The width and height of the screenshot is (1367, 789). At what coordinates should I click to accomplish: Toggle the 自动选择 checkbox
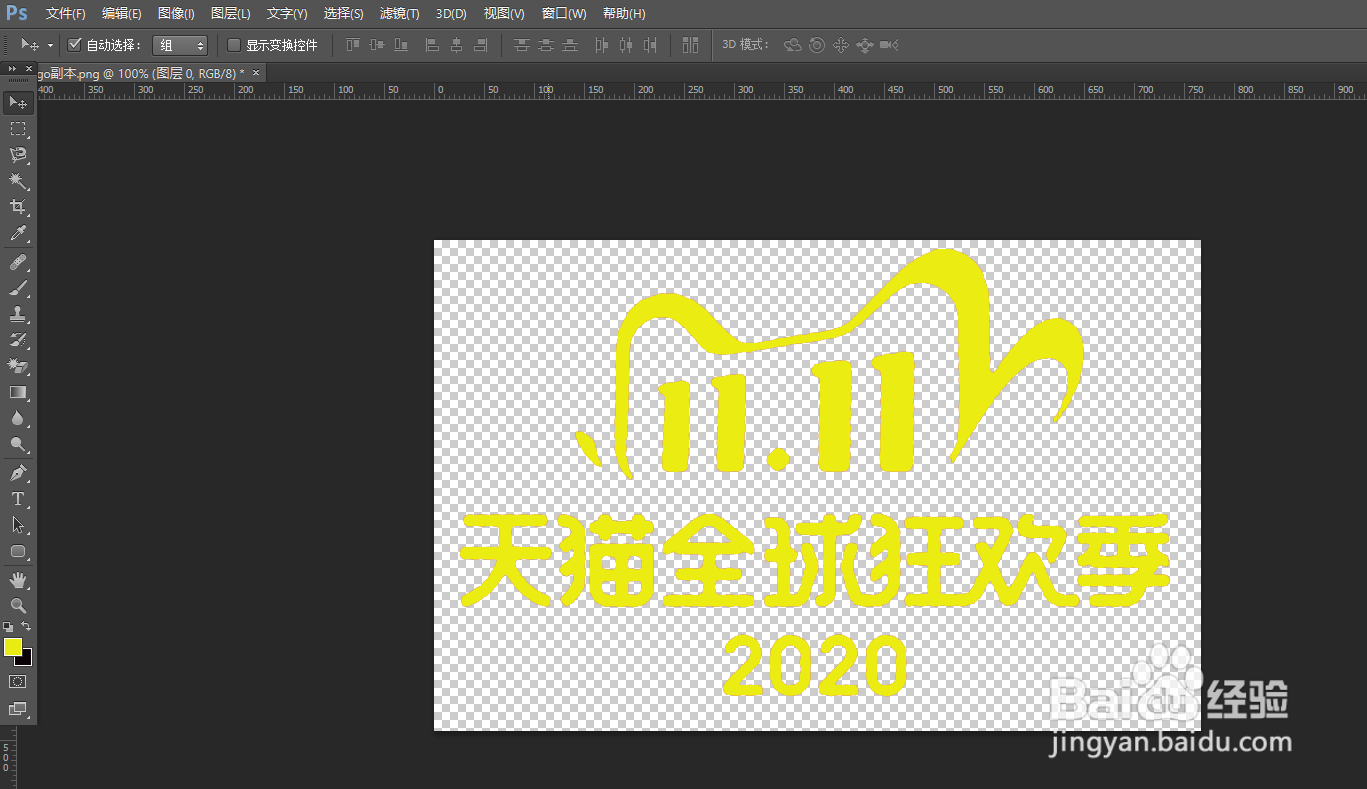(x=74, y=45)
